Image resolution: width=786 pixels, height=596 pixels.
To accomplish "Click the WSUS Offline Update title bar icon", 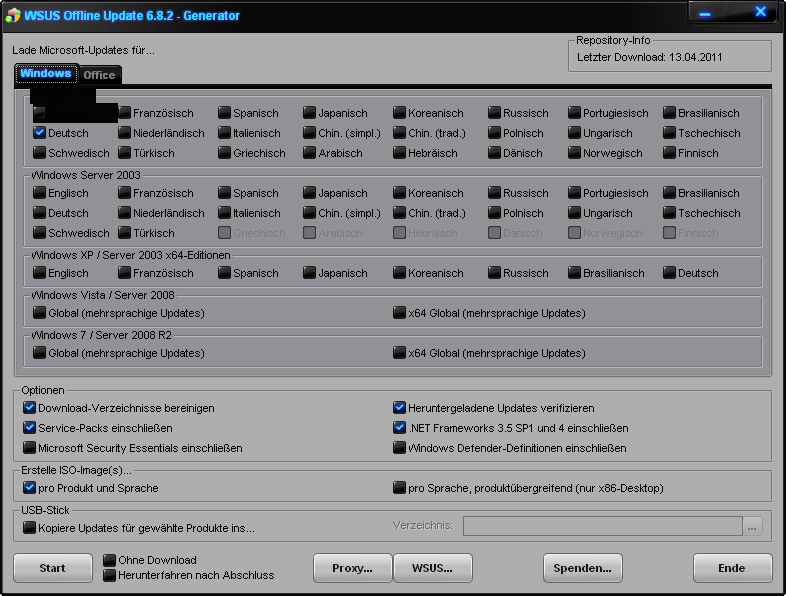I will pyautogui.click(x=13, y=15).
